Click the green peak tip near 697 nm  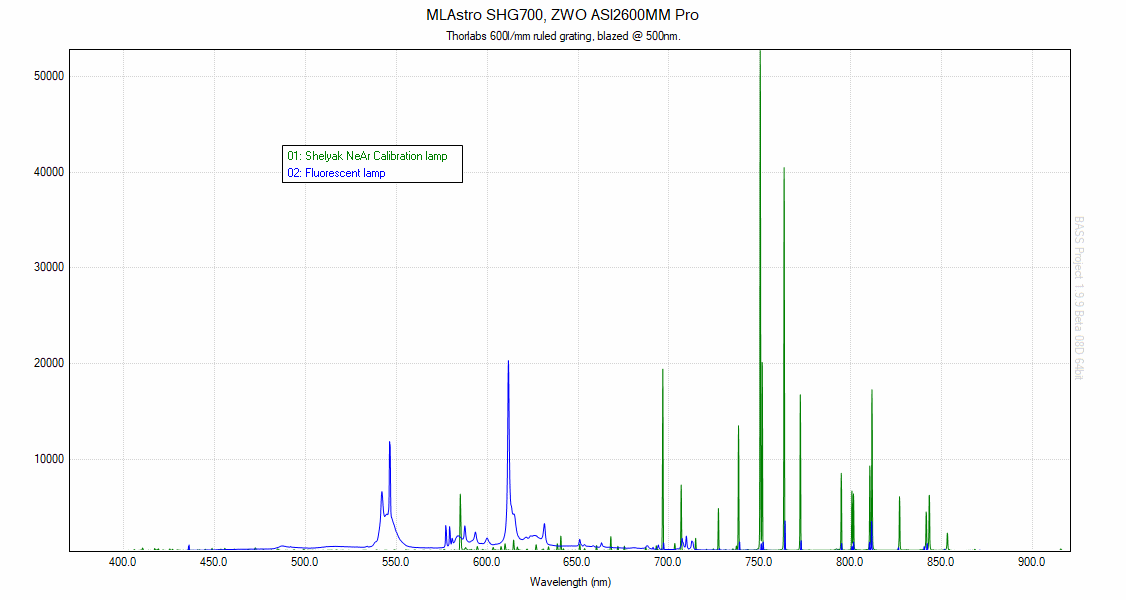coord(662,370)
